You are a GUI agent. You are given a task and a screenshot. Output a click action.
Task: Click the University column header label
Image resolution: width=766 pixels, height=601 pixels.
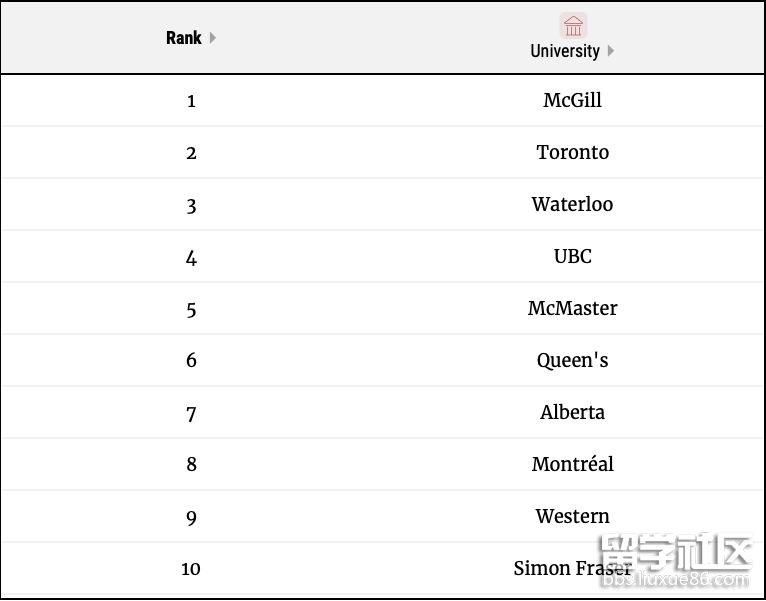click(x=565, y=51)
